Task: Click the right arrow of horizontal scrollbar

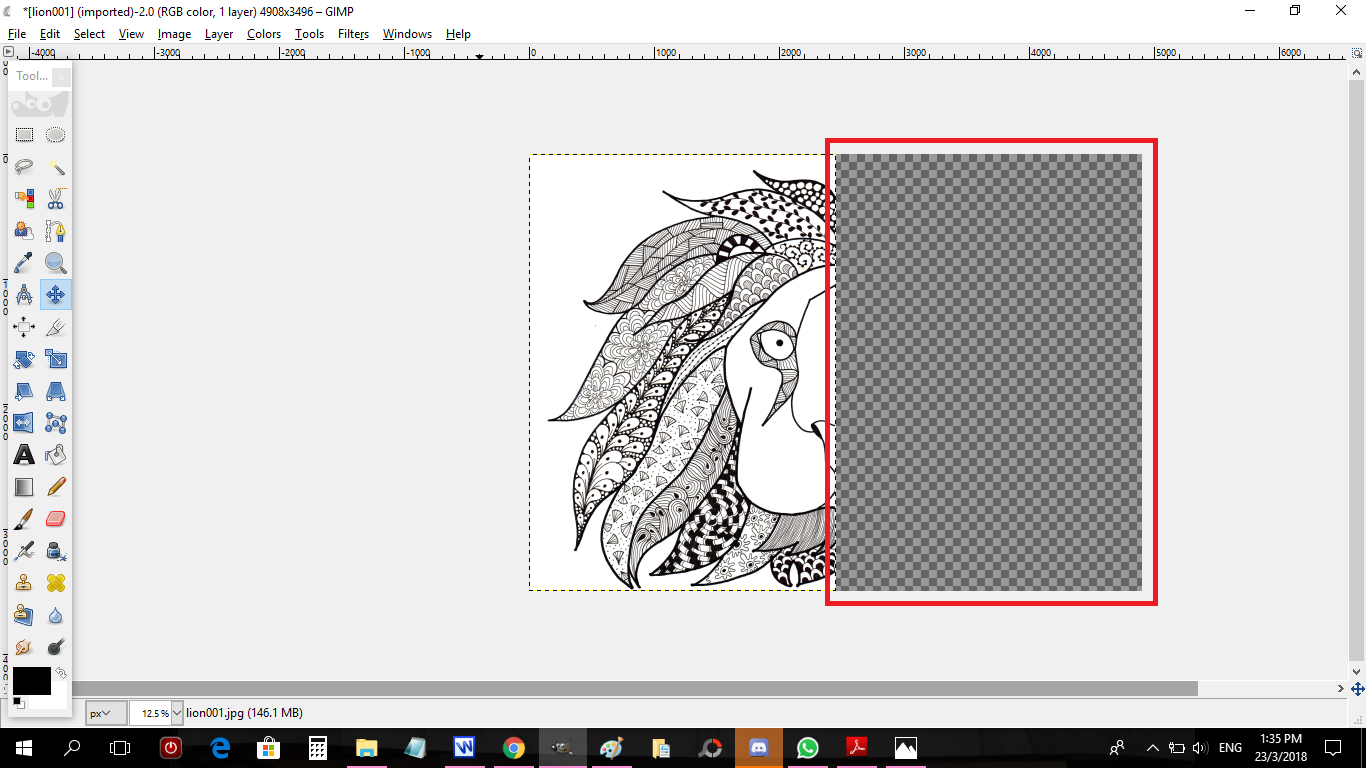Action: point(1341,689)
